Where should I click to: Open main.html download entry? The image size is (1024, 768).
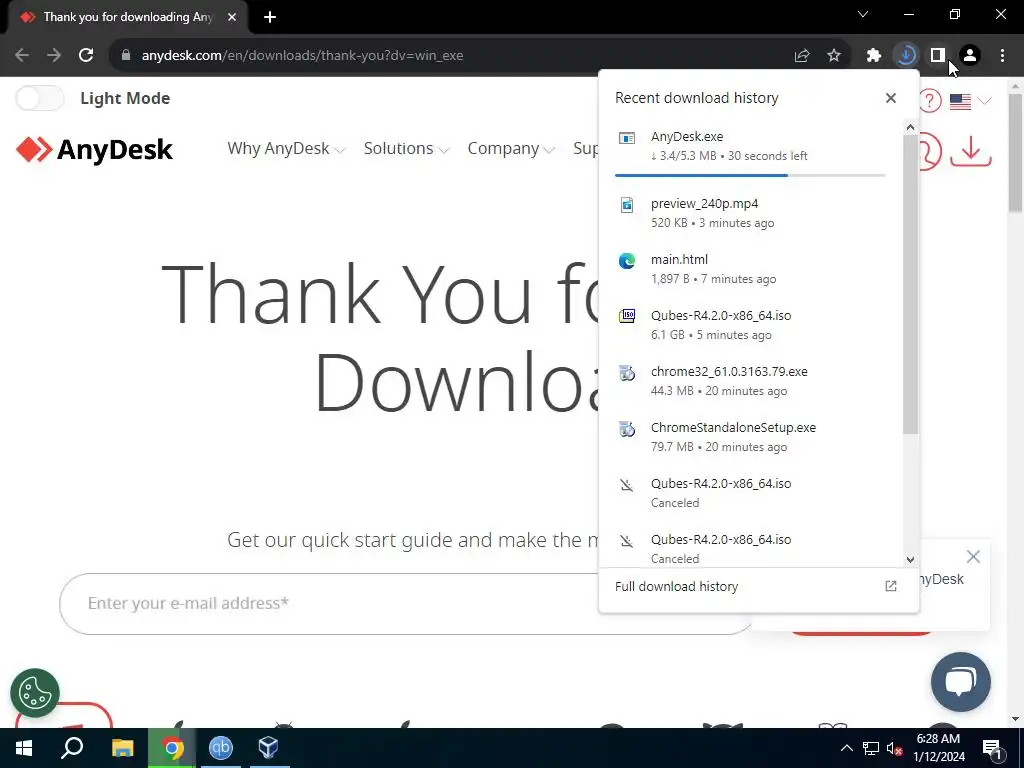click(750, 269)
